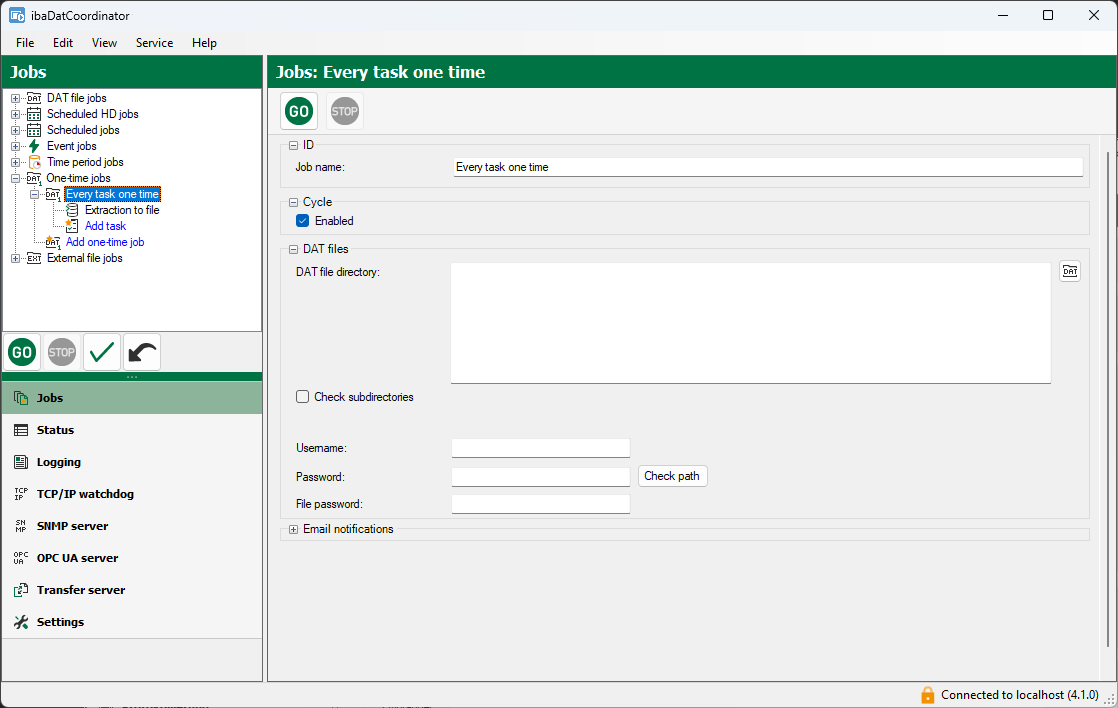
Task: Browse for DAT file directory icon
Action: coord(1070,271)
